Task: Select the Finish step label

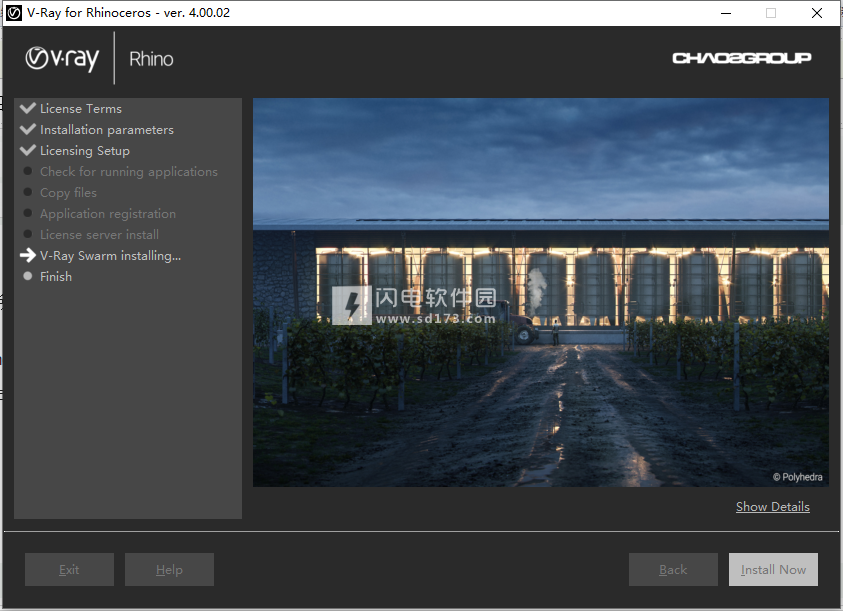Action: coord(55,276)
